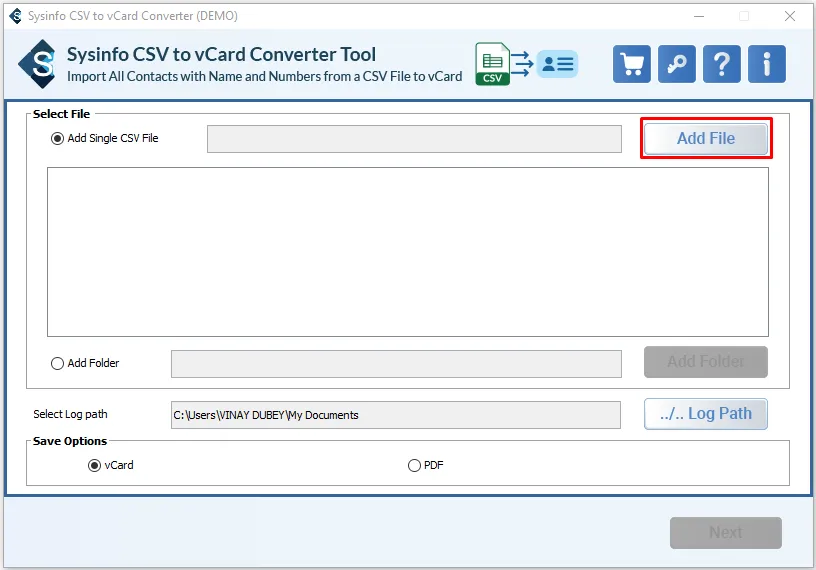Click the Add File button
The height and width of the screenshot is (570, 816).
click(706, 138)
